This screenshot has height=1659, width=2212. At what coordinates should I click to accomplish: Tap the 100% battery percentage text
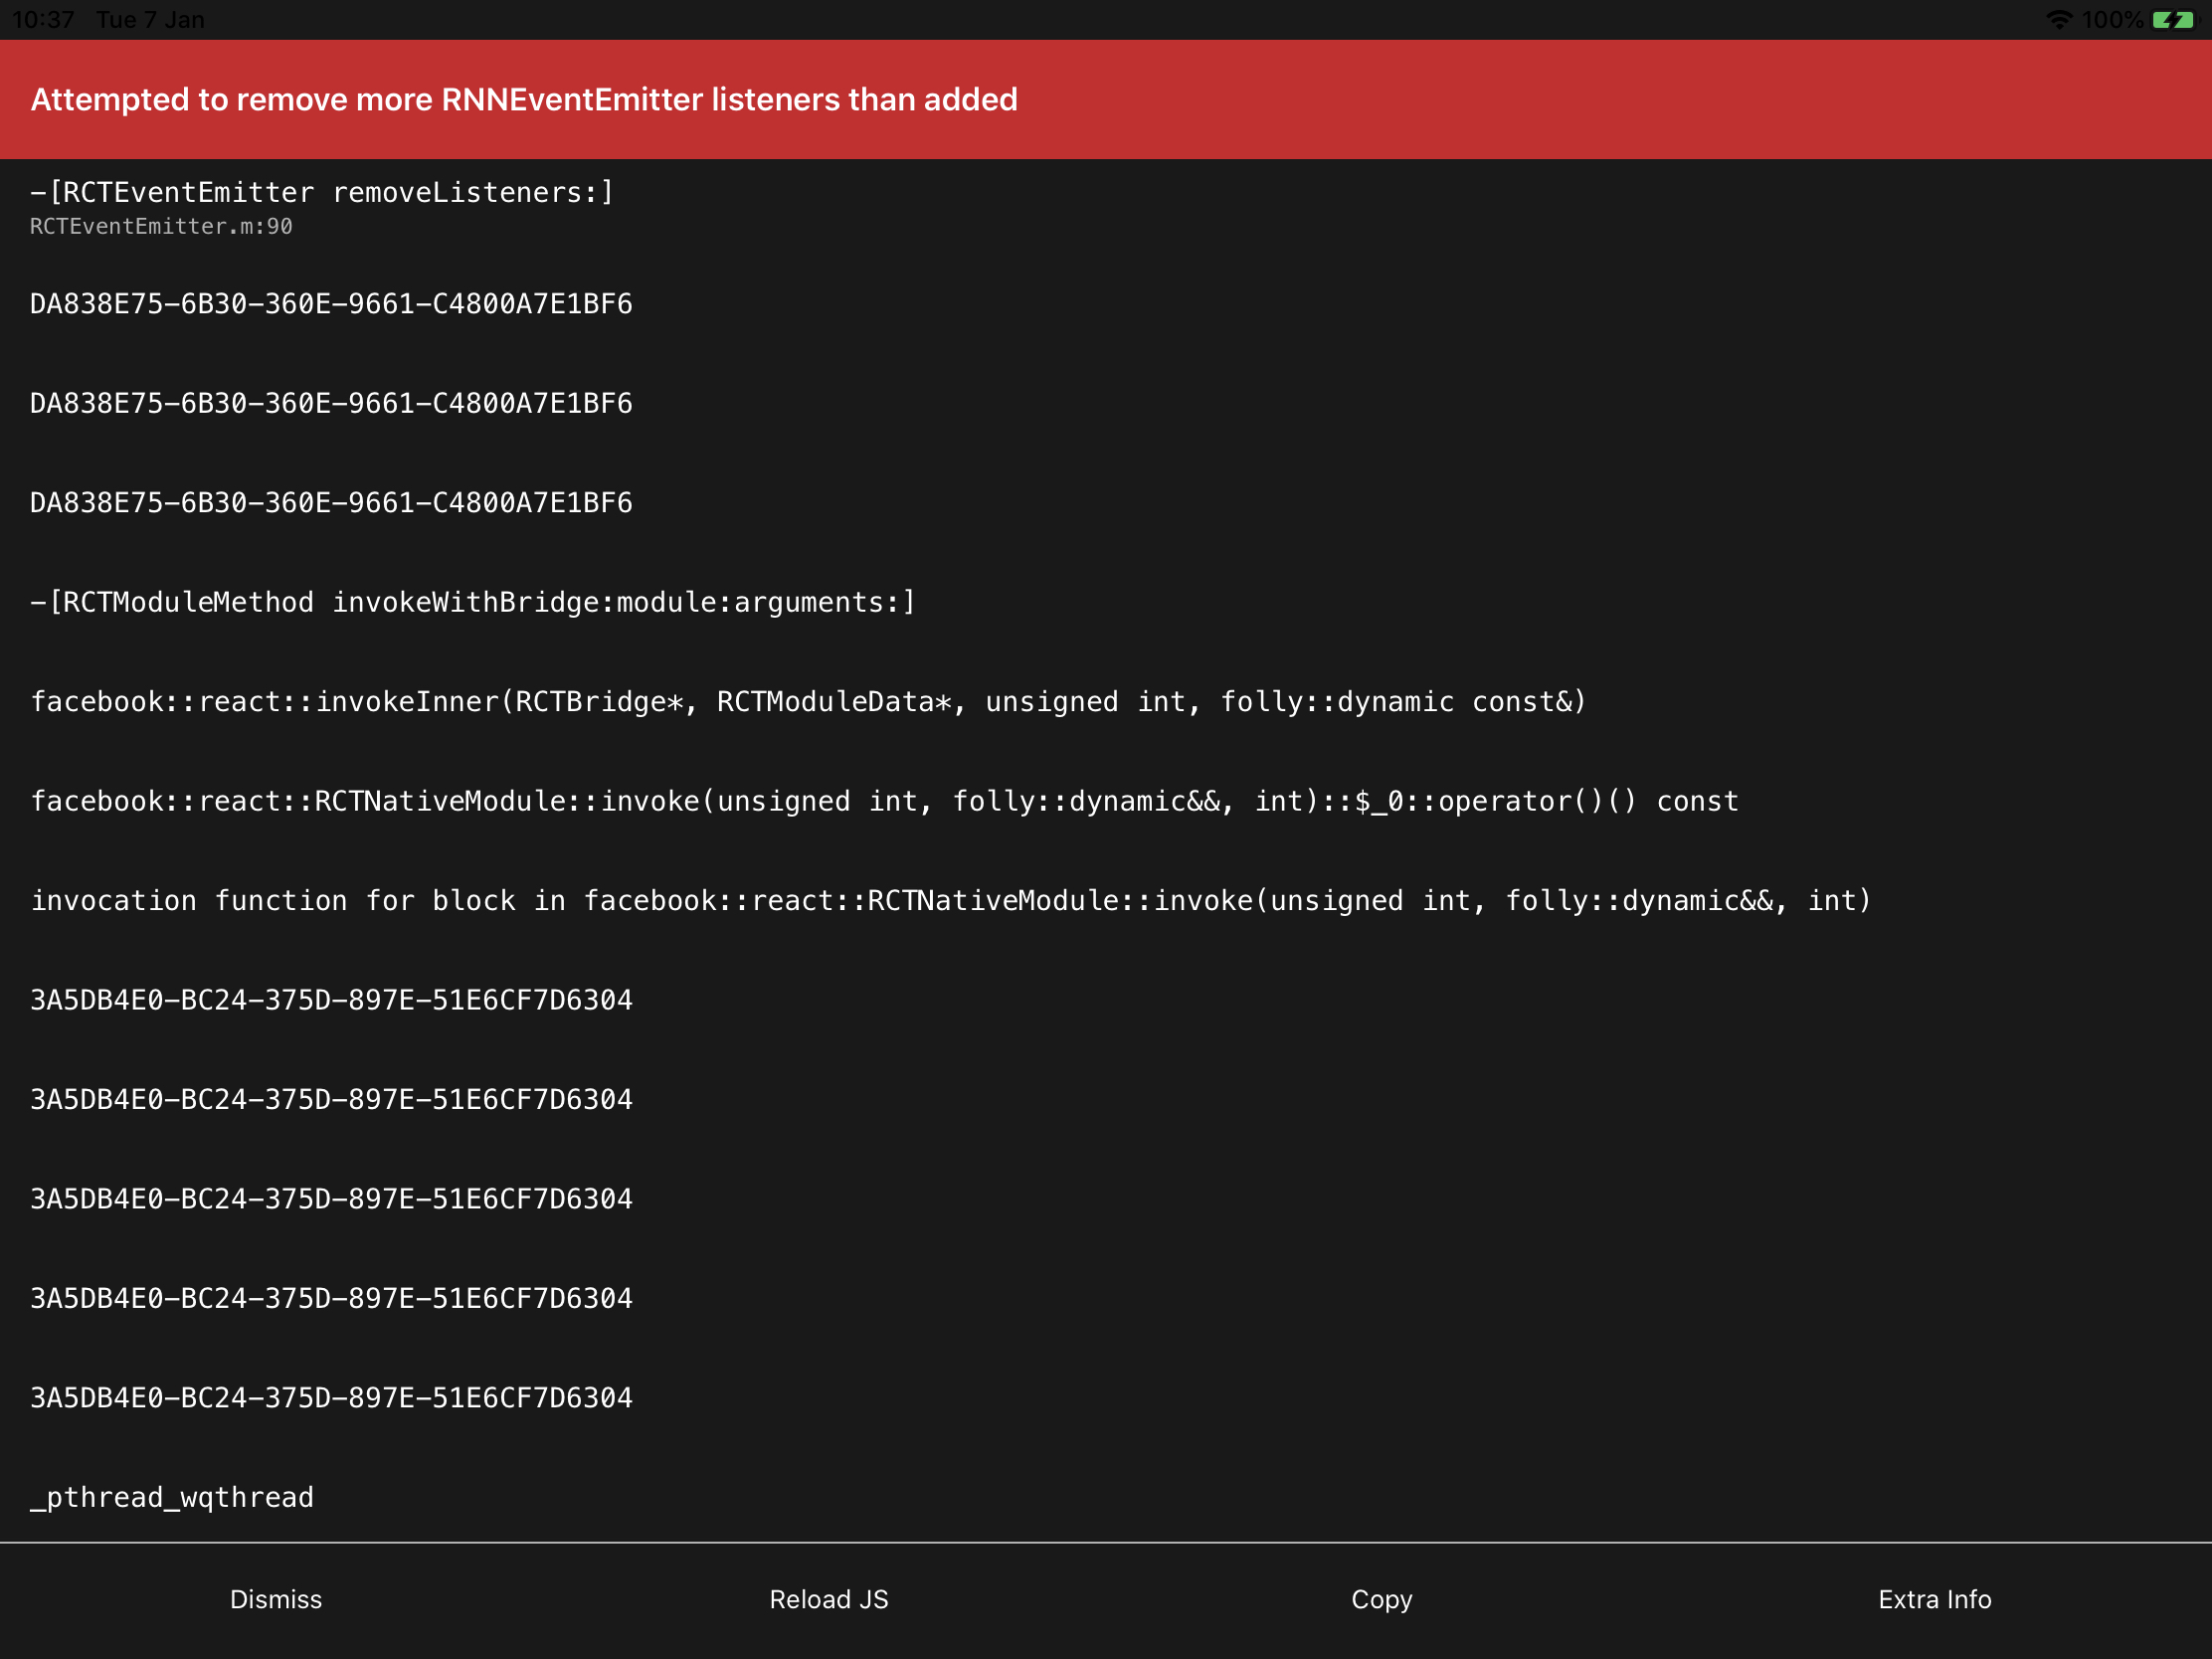(2112, 20)
